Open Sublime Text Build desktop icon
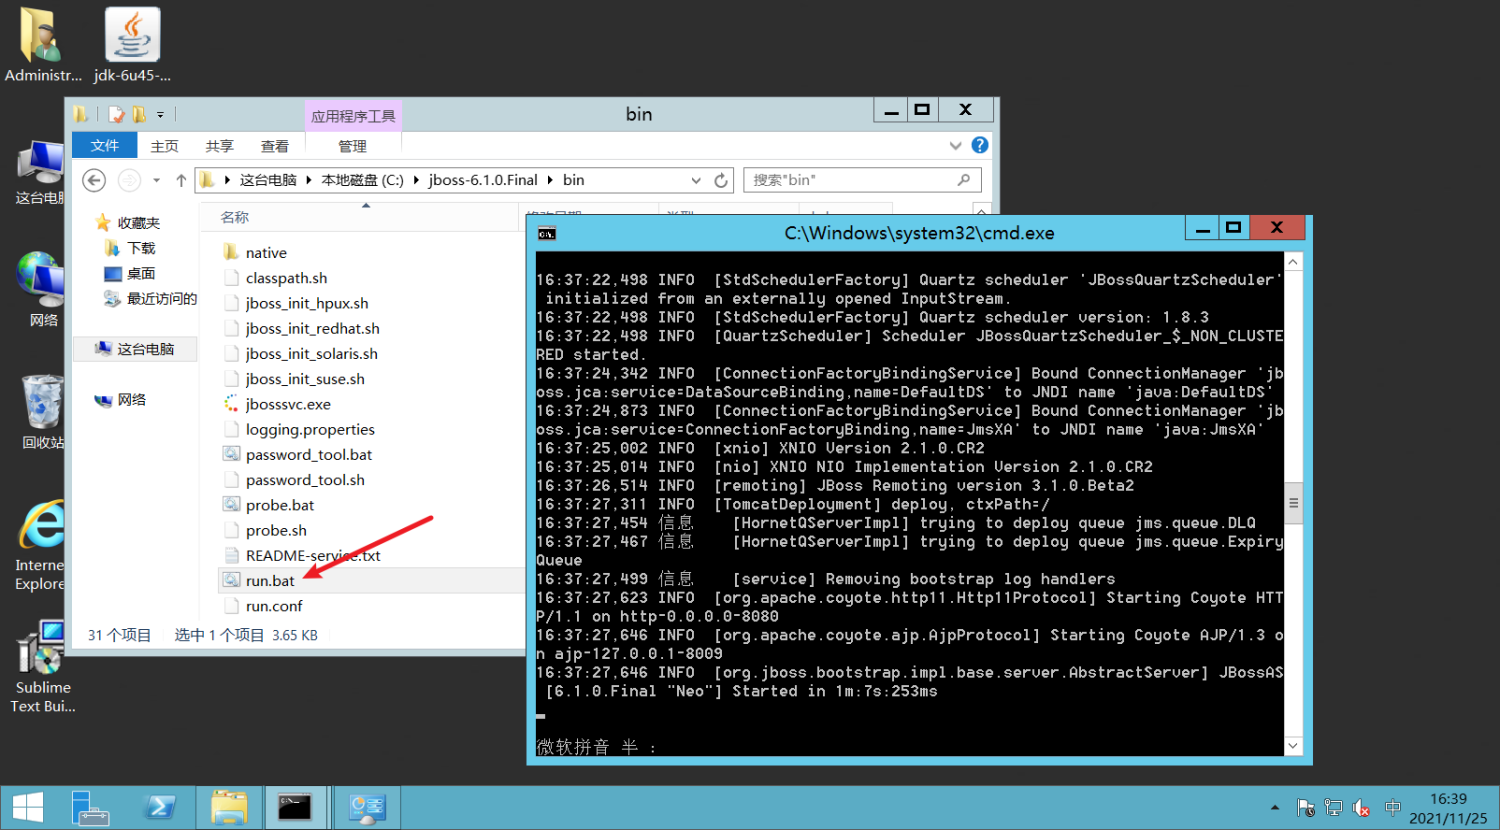 [x=42, y=668]
